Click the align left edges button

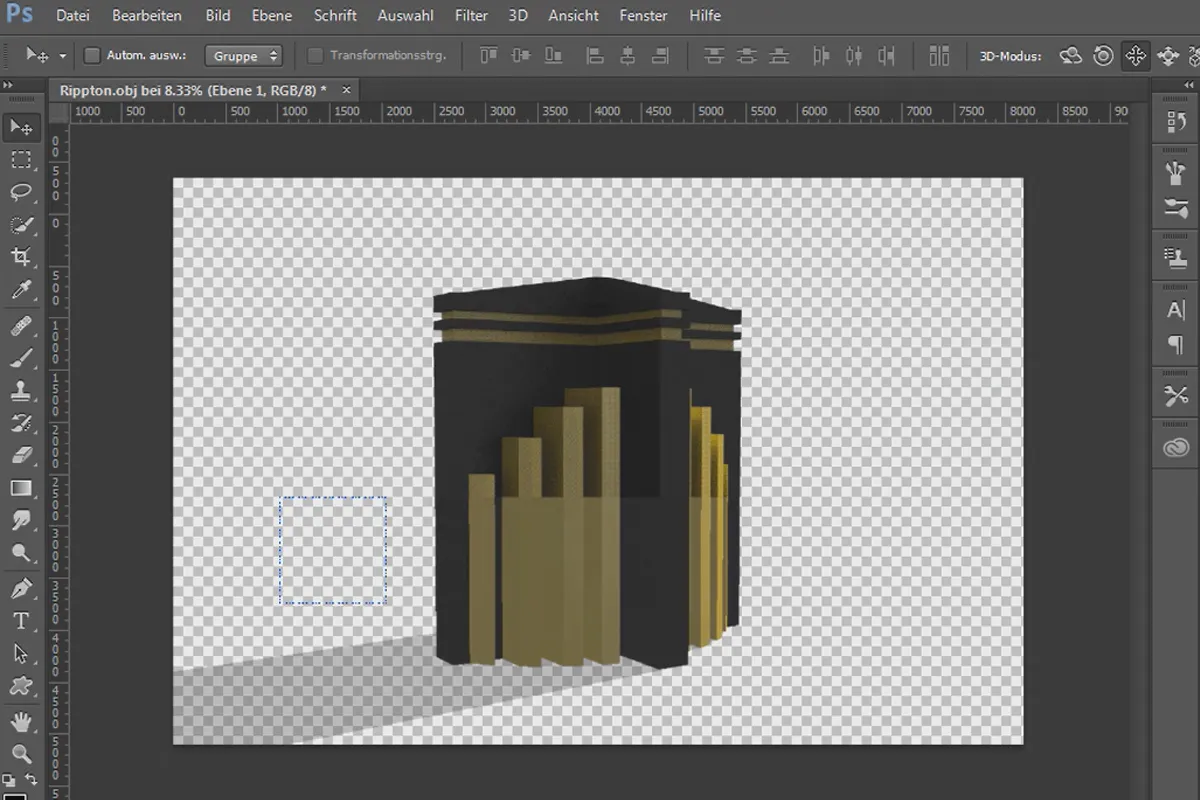coord(595,56)
